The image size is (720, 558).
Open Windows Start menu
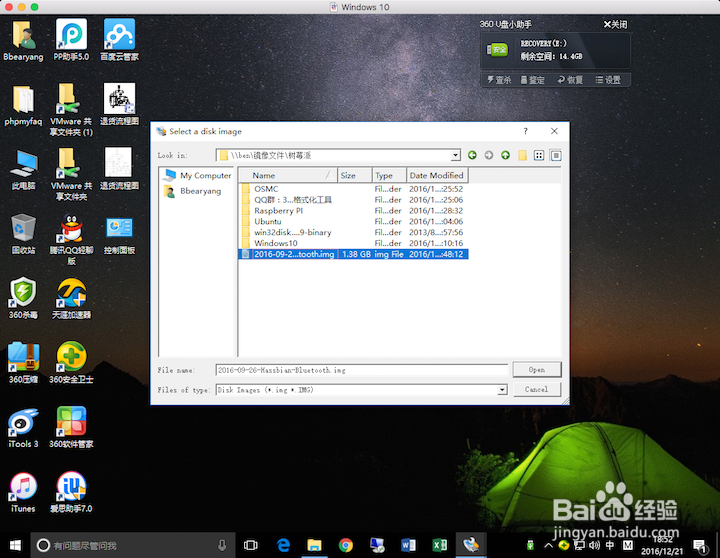[15, 545]
